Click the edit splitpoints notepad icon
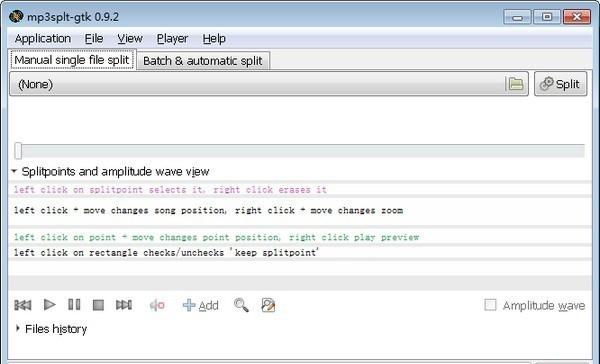This screenshot has width=600, height=364. [x=268, y=305]
